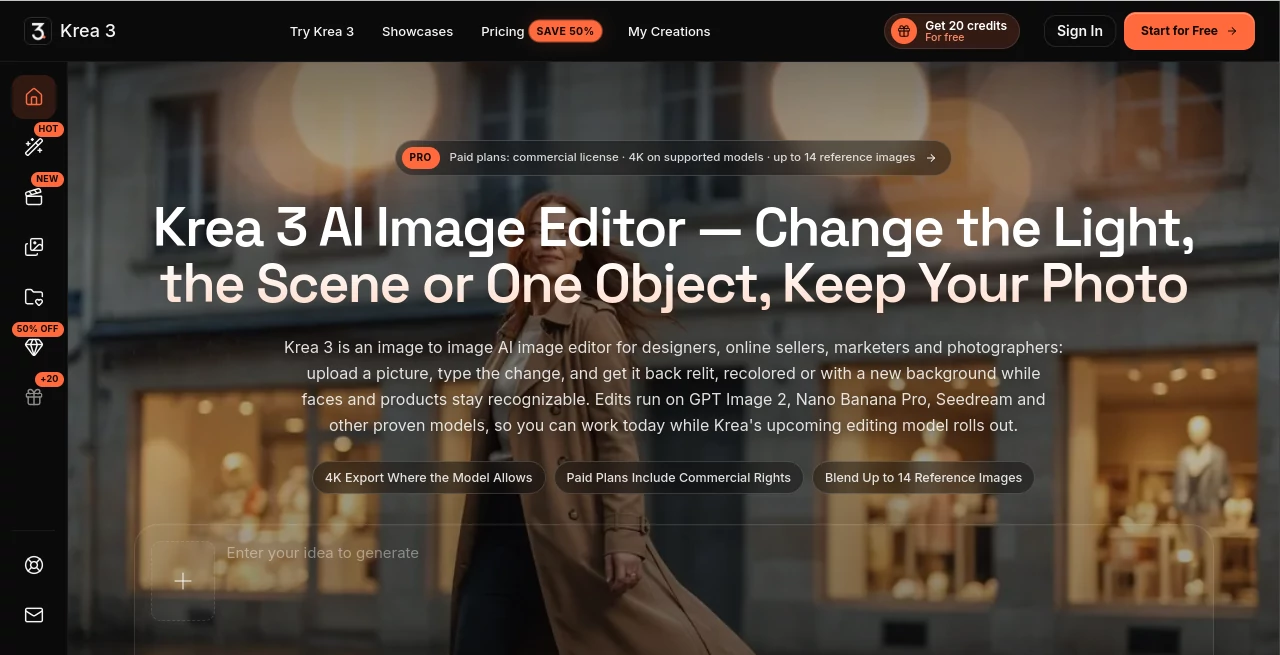
Task: Click the Krea 3 AI Image Editor headline
Action: 674,257
